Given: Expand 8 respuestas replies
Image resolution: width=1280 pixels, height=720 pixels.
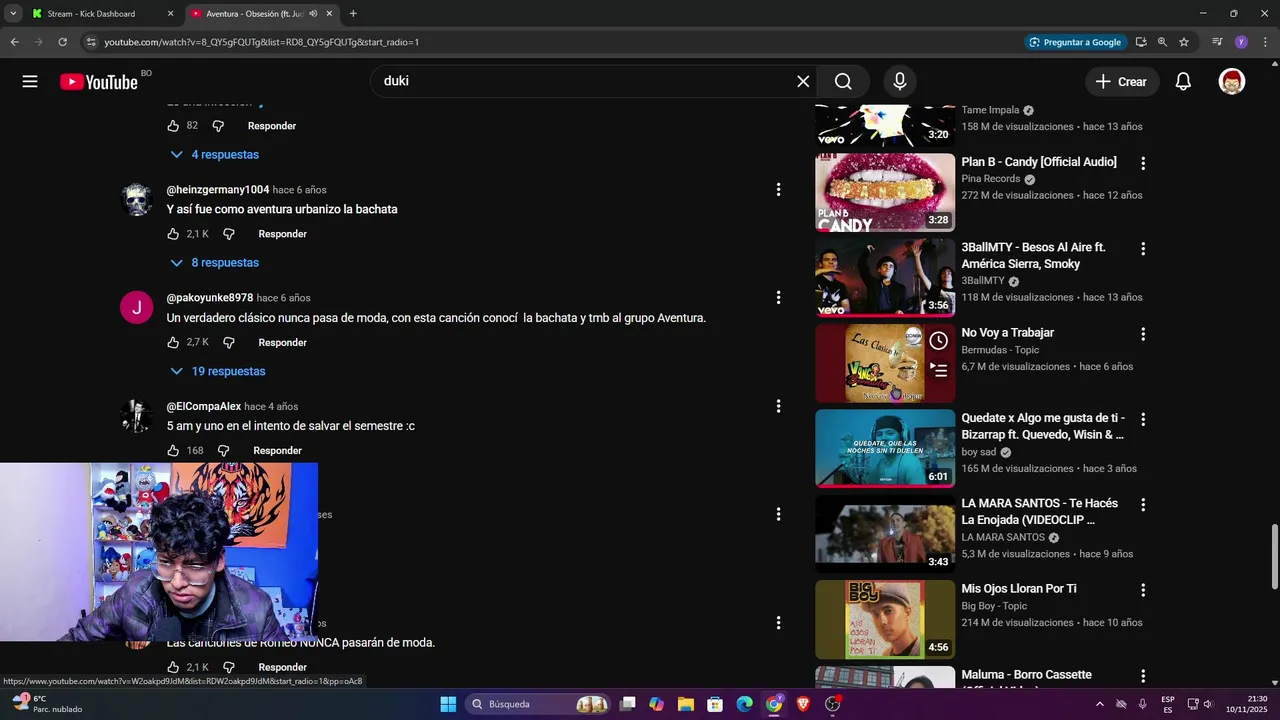Looking at the screenshot, I should pyautogui.click(x=214, y=263).
